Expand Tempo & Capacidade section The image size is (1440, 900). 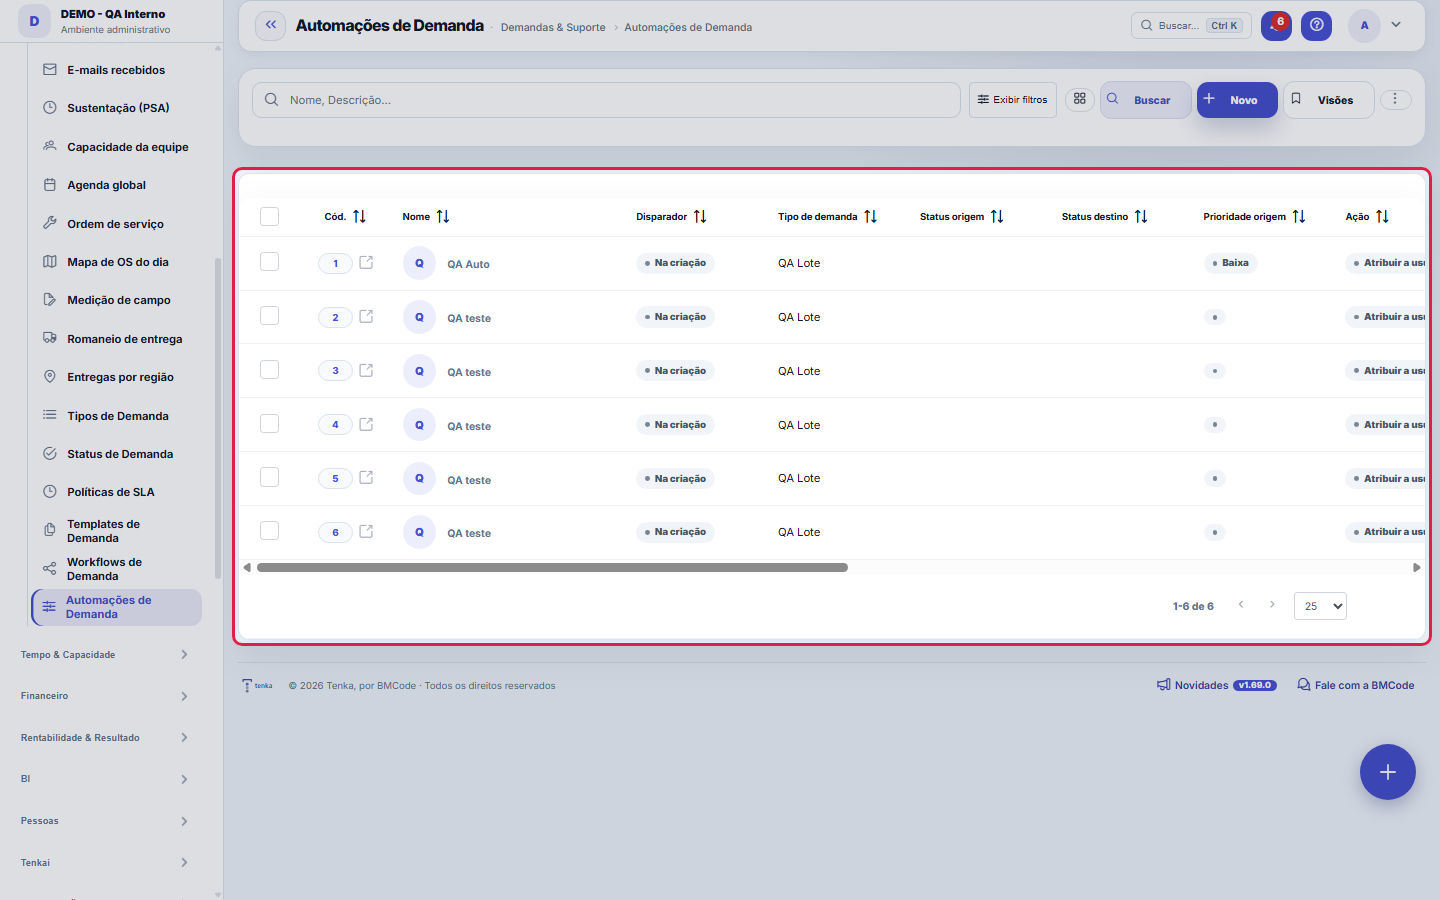(105, 655)
